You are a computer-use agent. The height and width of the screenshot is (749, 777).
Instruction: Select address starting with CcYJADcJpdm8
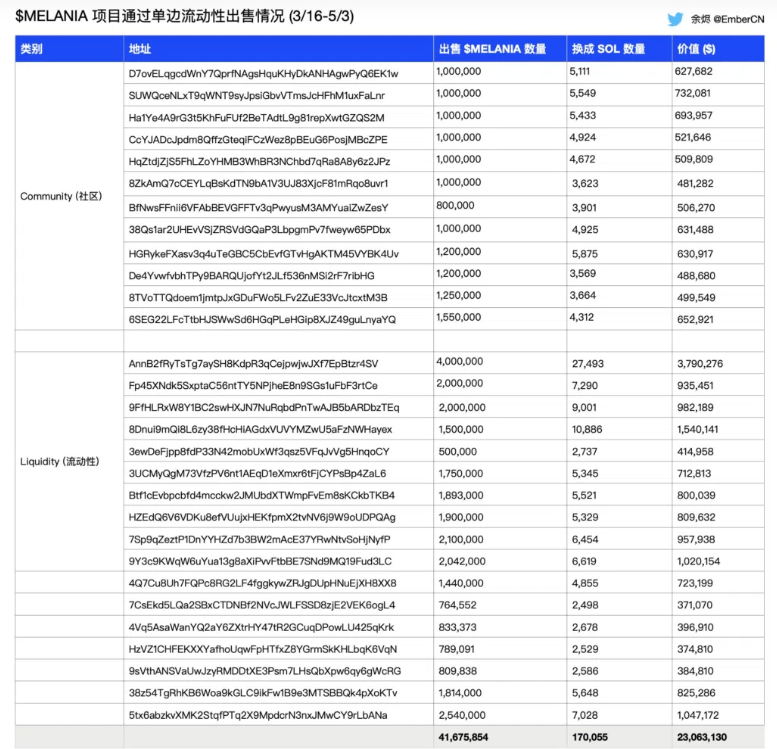point(258,140)
